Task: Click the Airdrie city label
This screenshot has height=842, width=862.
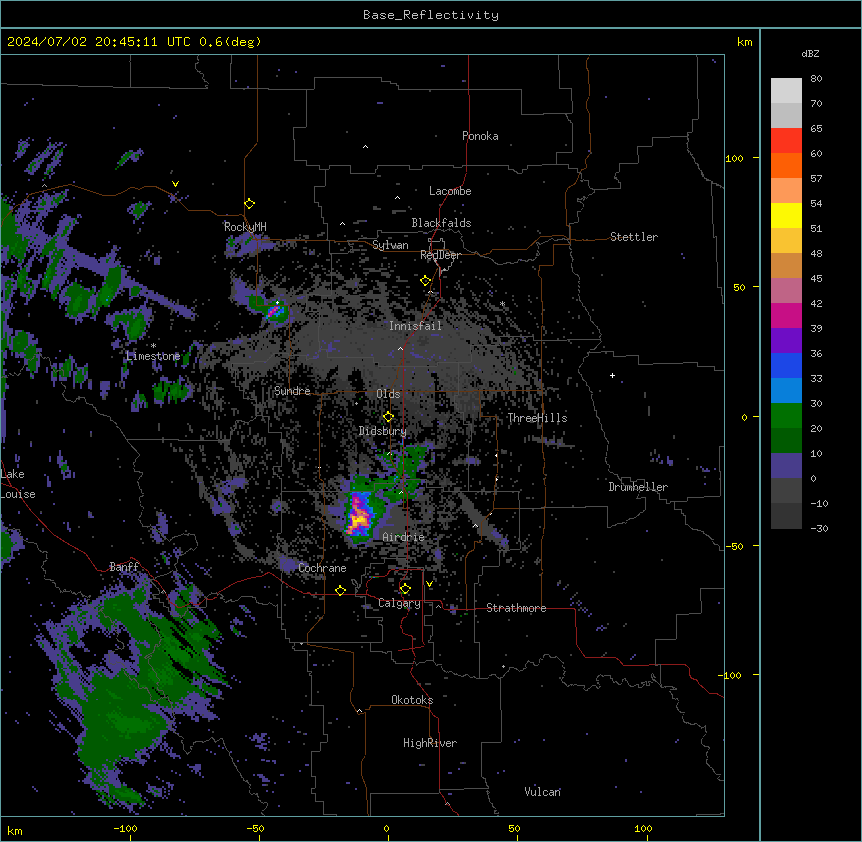Action: pos(404,537)
